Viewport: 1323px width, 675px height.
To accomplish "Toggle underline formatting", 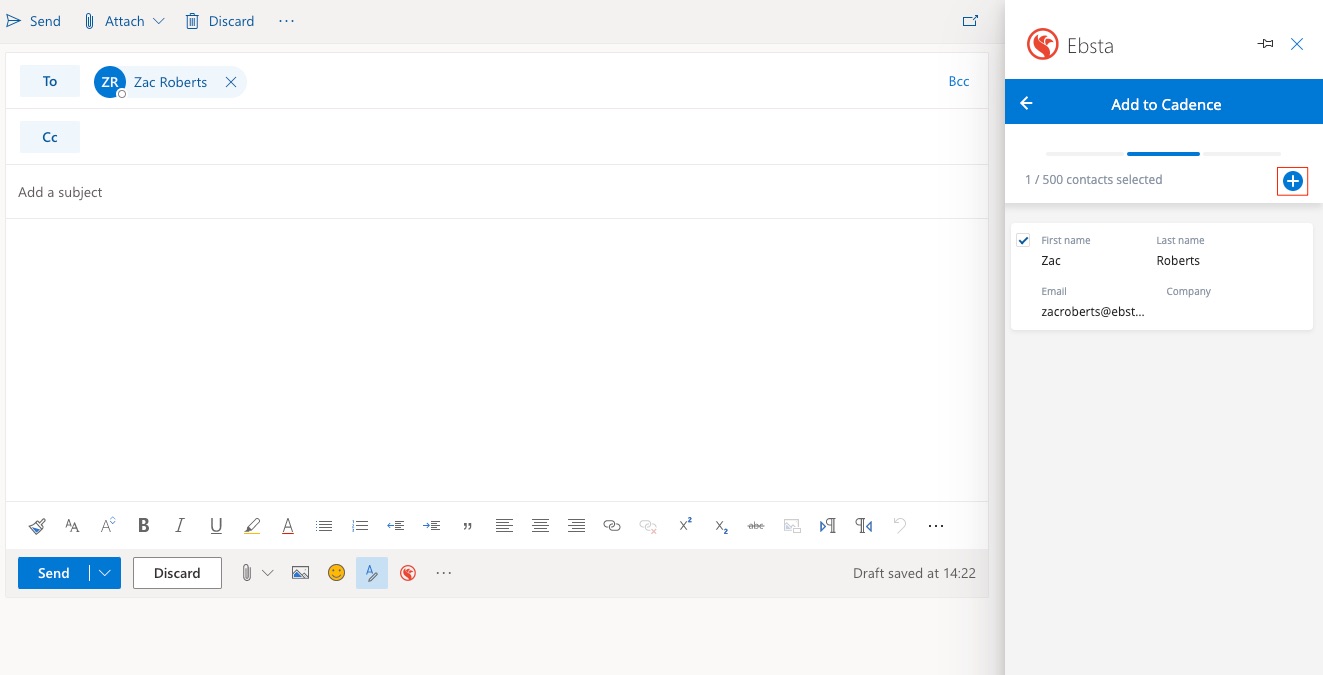I will (x=216, y=525).
